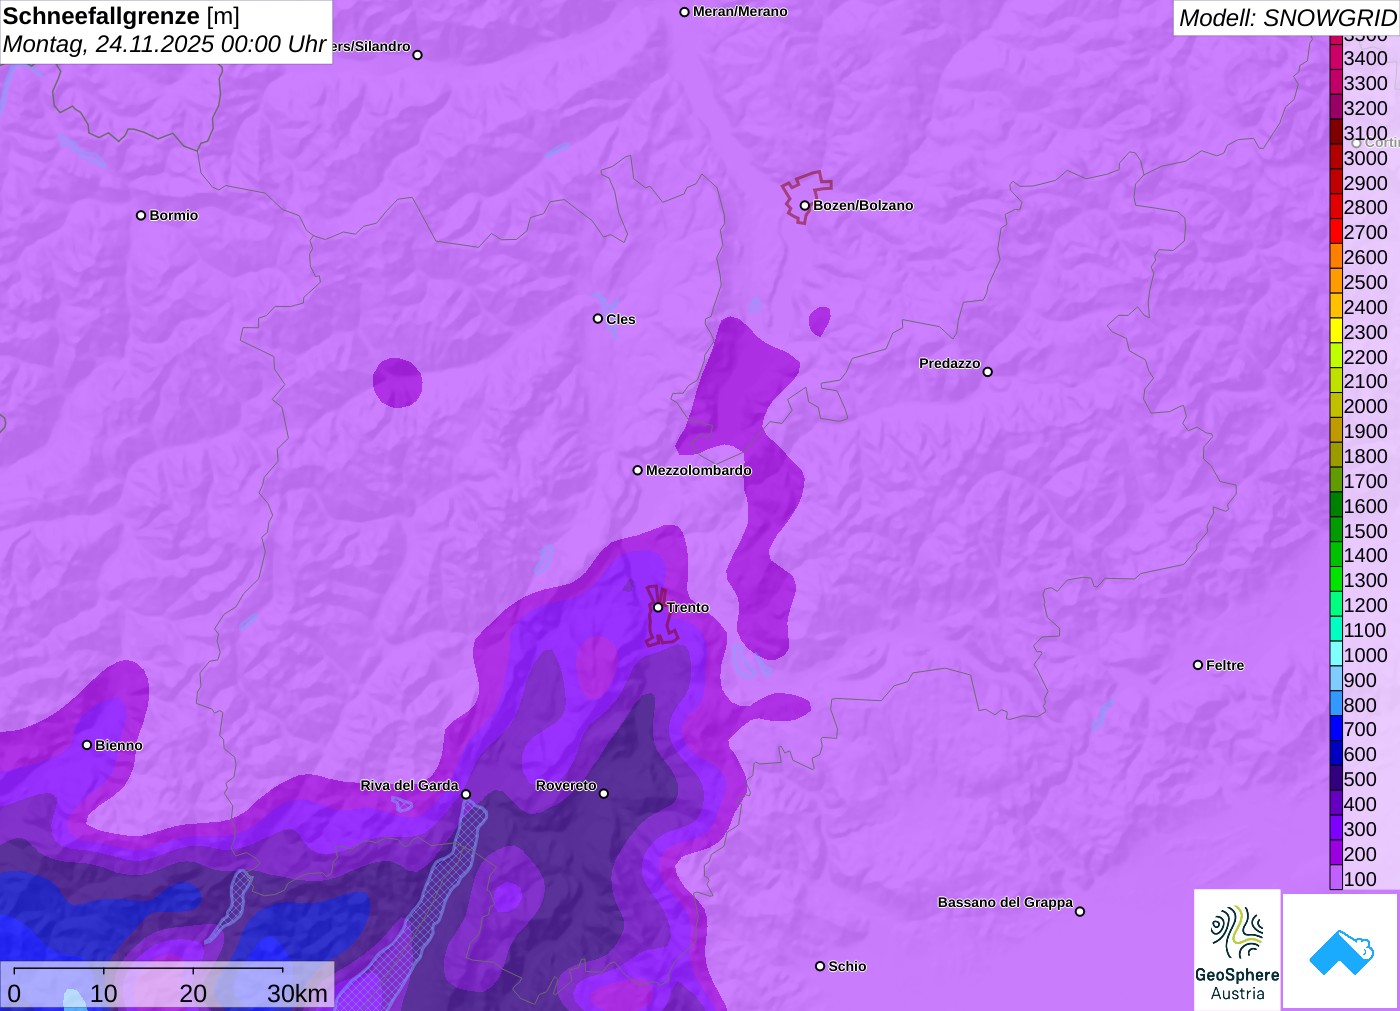Viewport: 1400px width, 1011px height.
Task: Click the Silandro marker dot
Action: click(418, 55)
